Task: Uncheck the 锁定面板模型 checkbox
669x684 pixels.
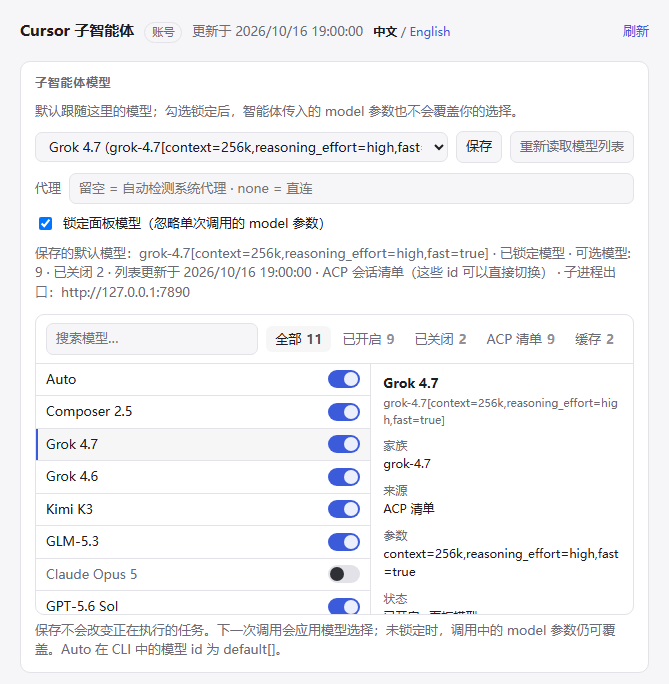Action: click(x=45, y=223)
